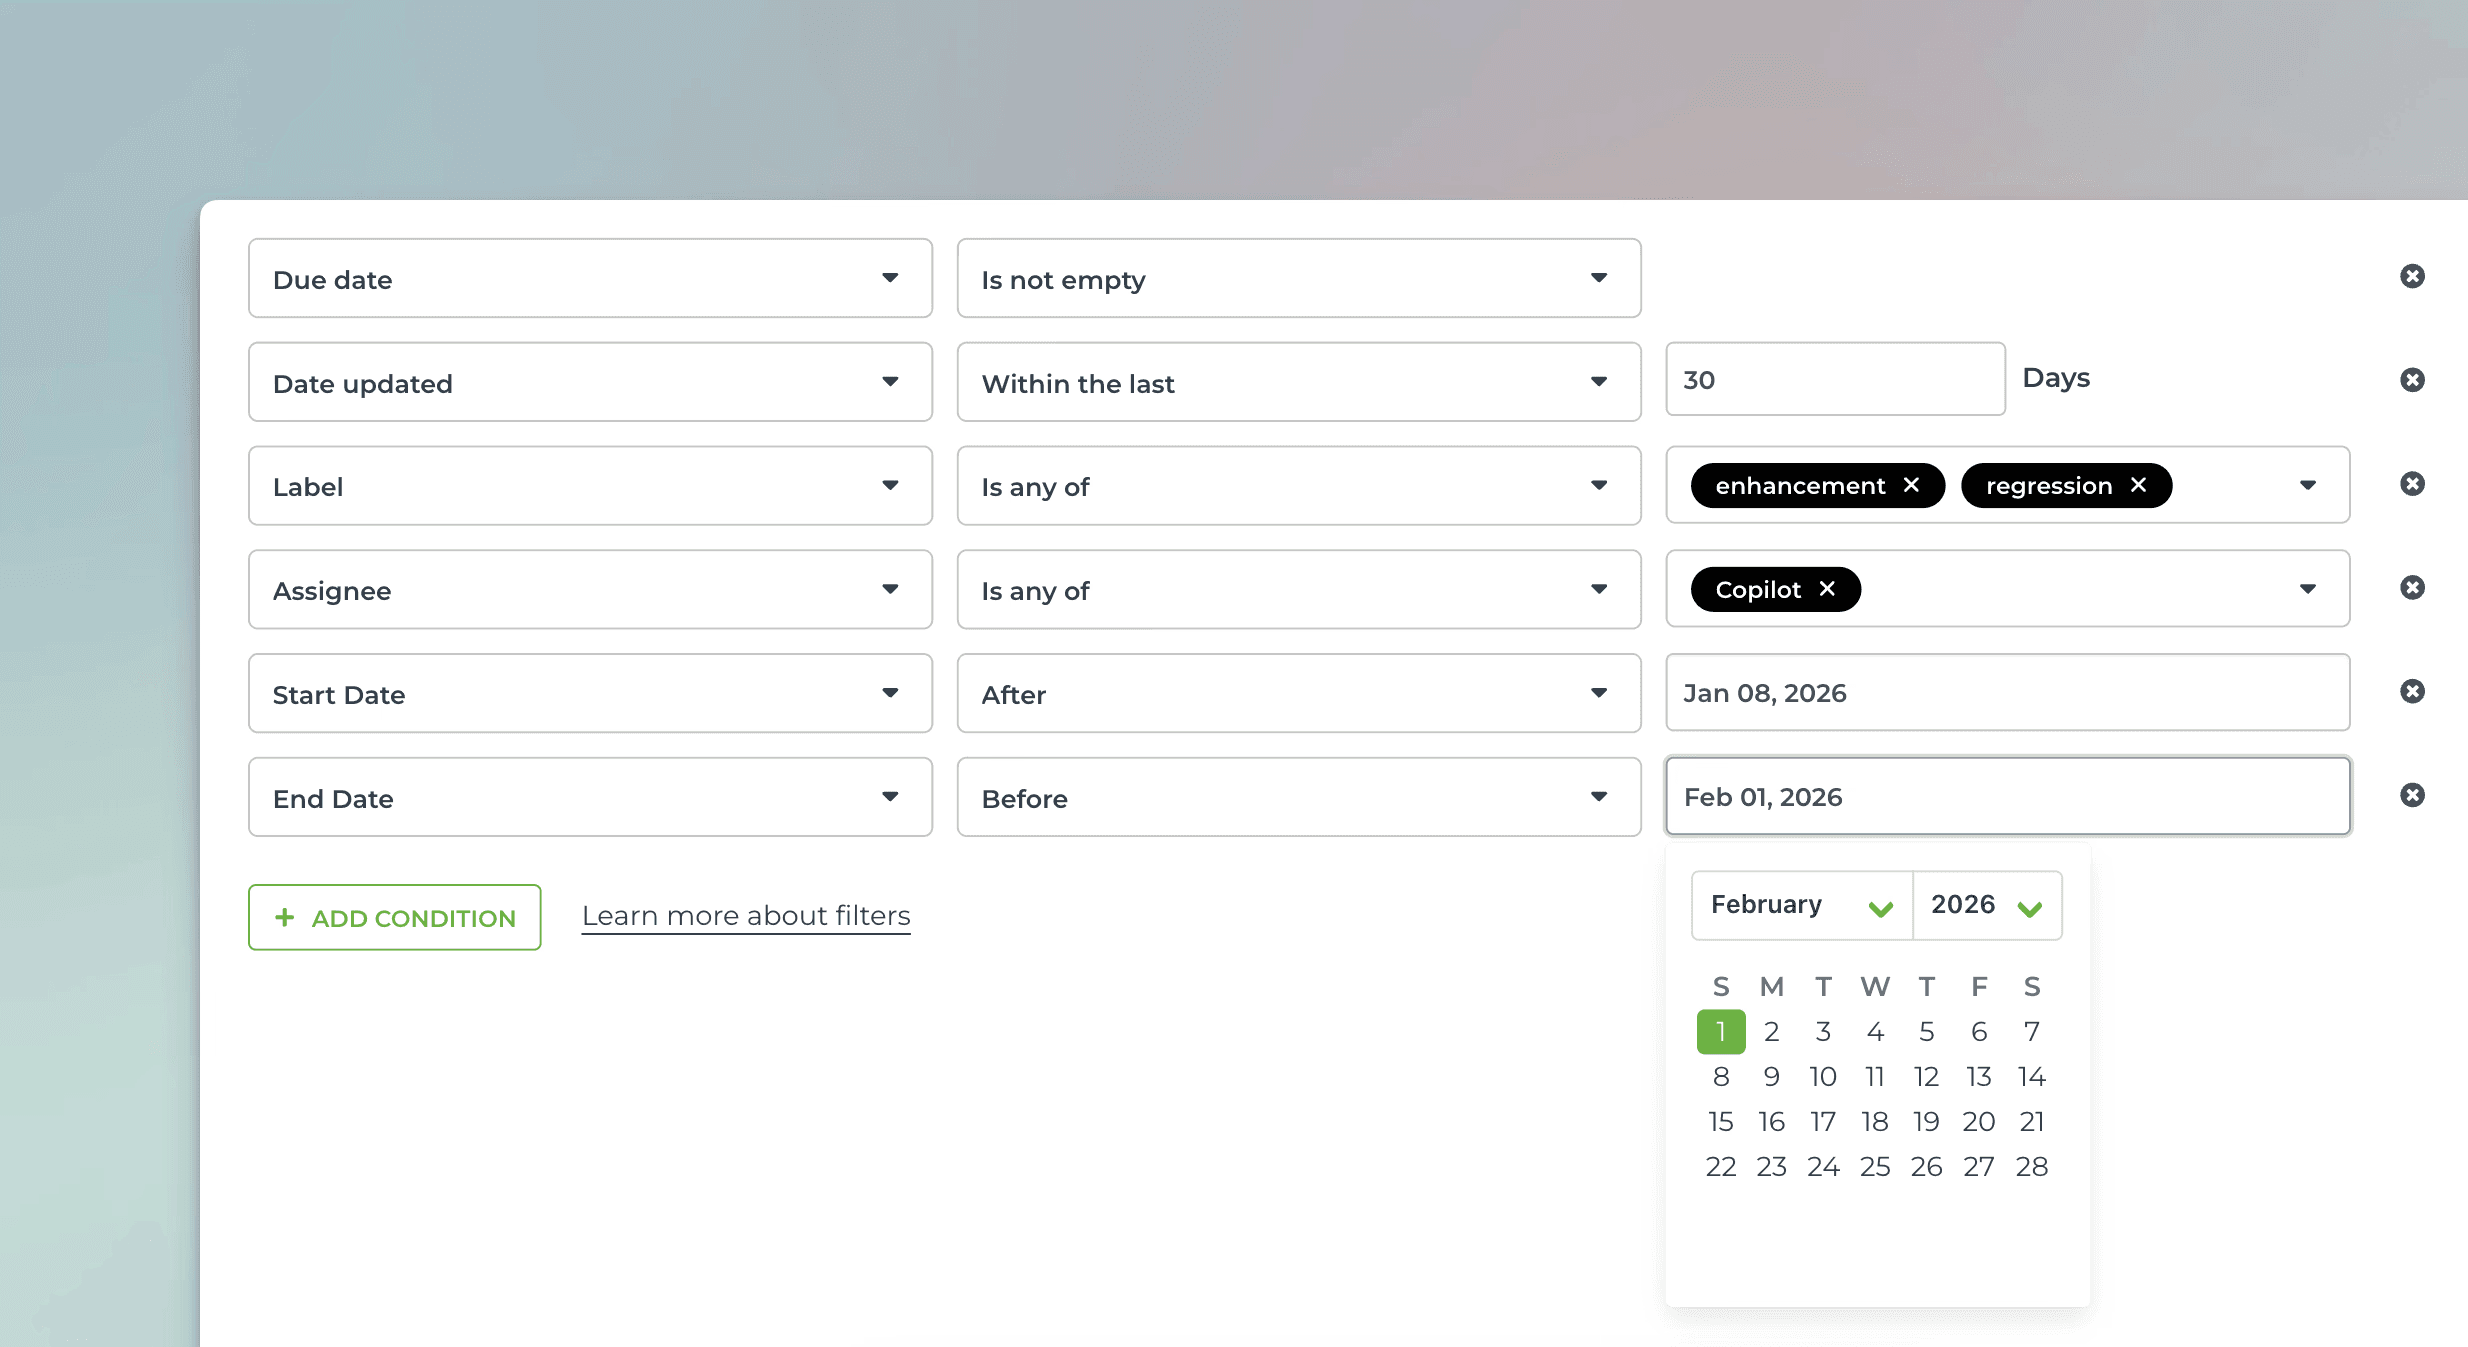The width and height of the screenshot is (2468, 1347).
Task: Select day 14 in the calendar
Action: coord(2031,1076)
